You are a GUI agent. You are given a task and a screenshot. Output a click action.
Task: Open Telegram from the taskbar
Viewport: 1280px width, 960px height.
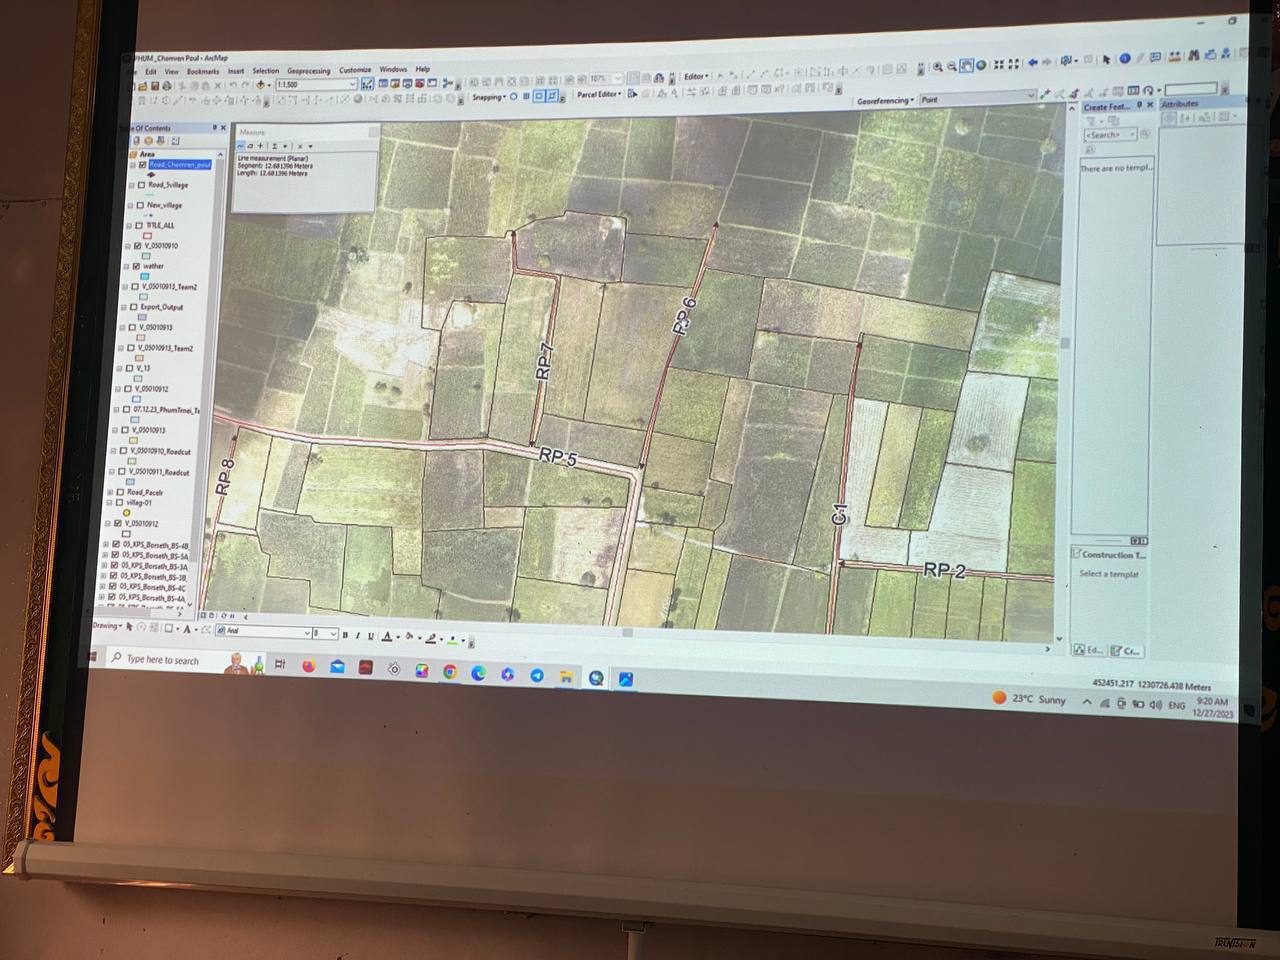(x=537, y=676)
